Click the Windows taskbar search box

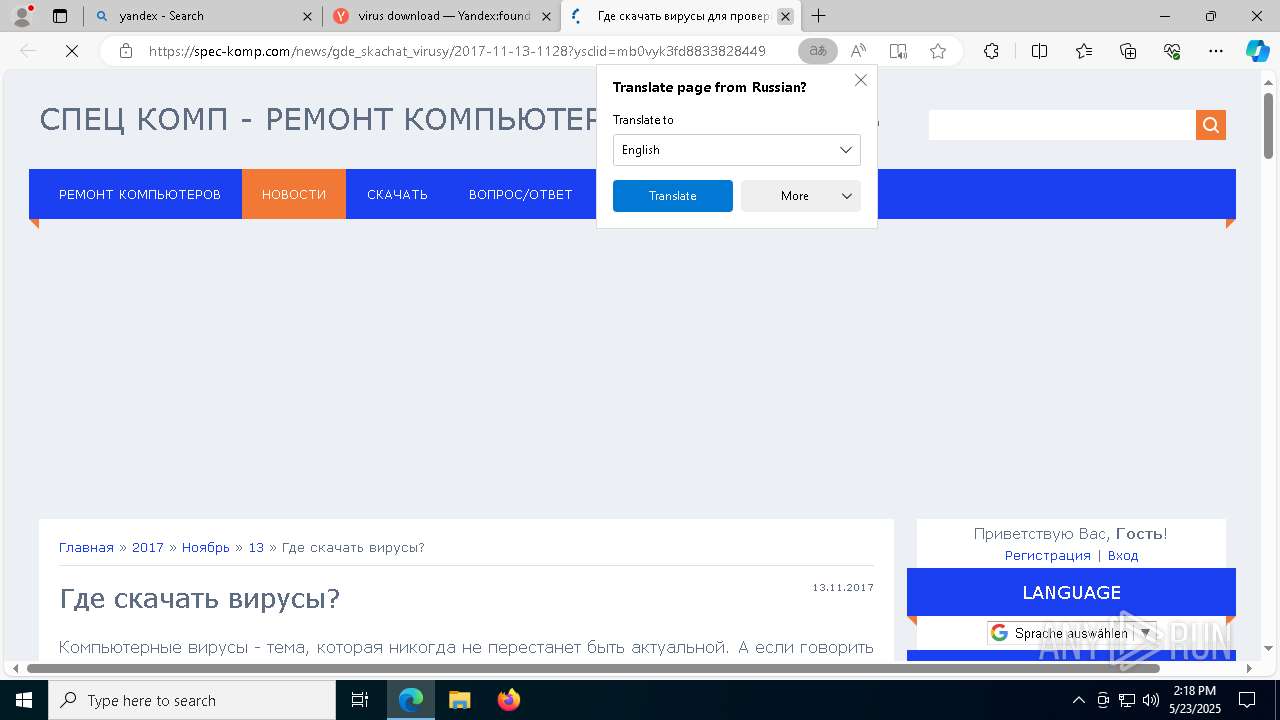coord(193,700)
